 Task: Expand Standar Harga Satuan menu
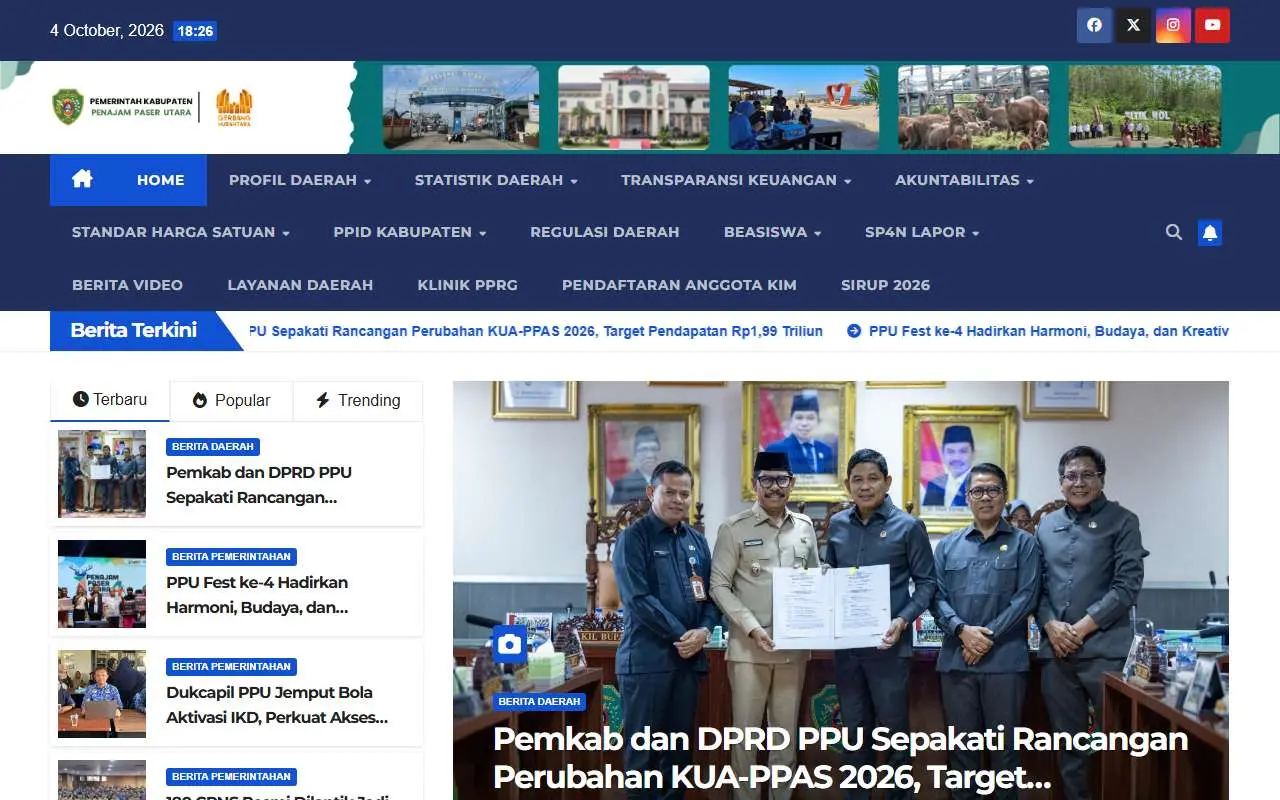[181, 232]
